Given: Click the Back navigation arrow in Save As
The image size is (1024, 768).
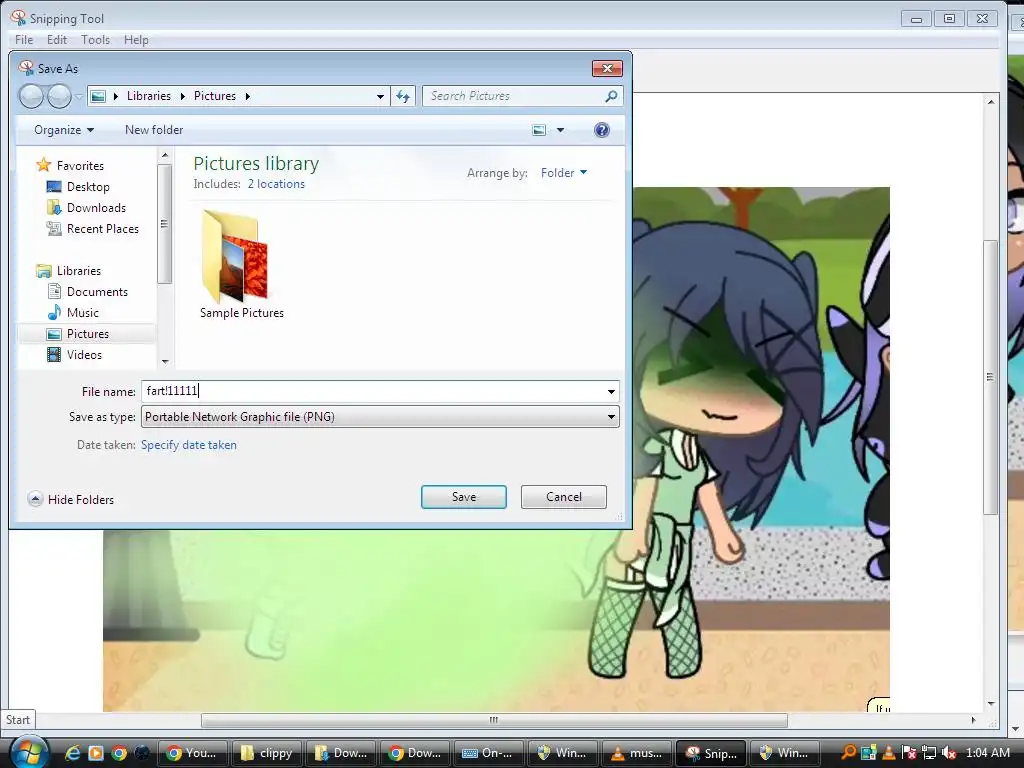Looking at the screenshot, I should point(31,97).
